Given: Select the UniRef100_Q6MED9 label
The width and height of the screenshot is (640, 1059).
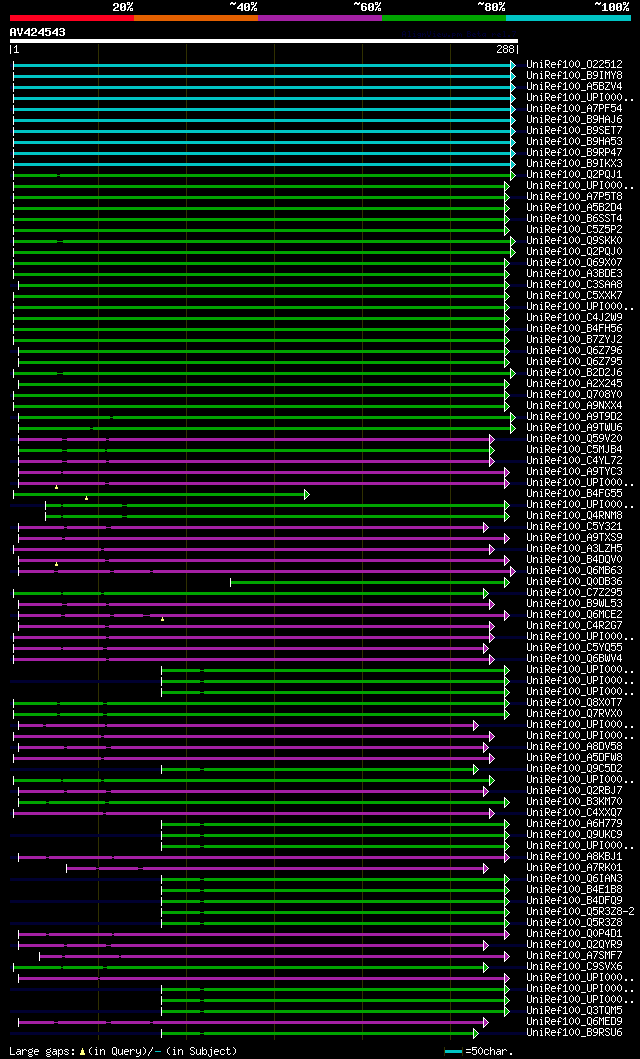Looking at the screenshot, I should point(575,1021).
